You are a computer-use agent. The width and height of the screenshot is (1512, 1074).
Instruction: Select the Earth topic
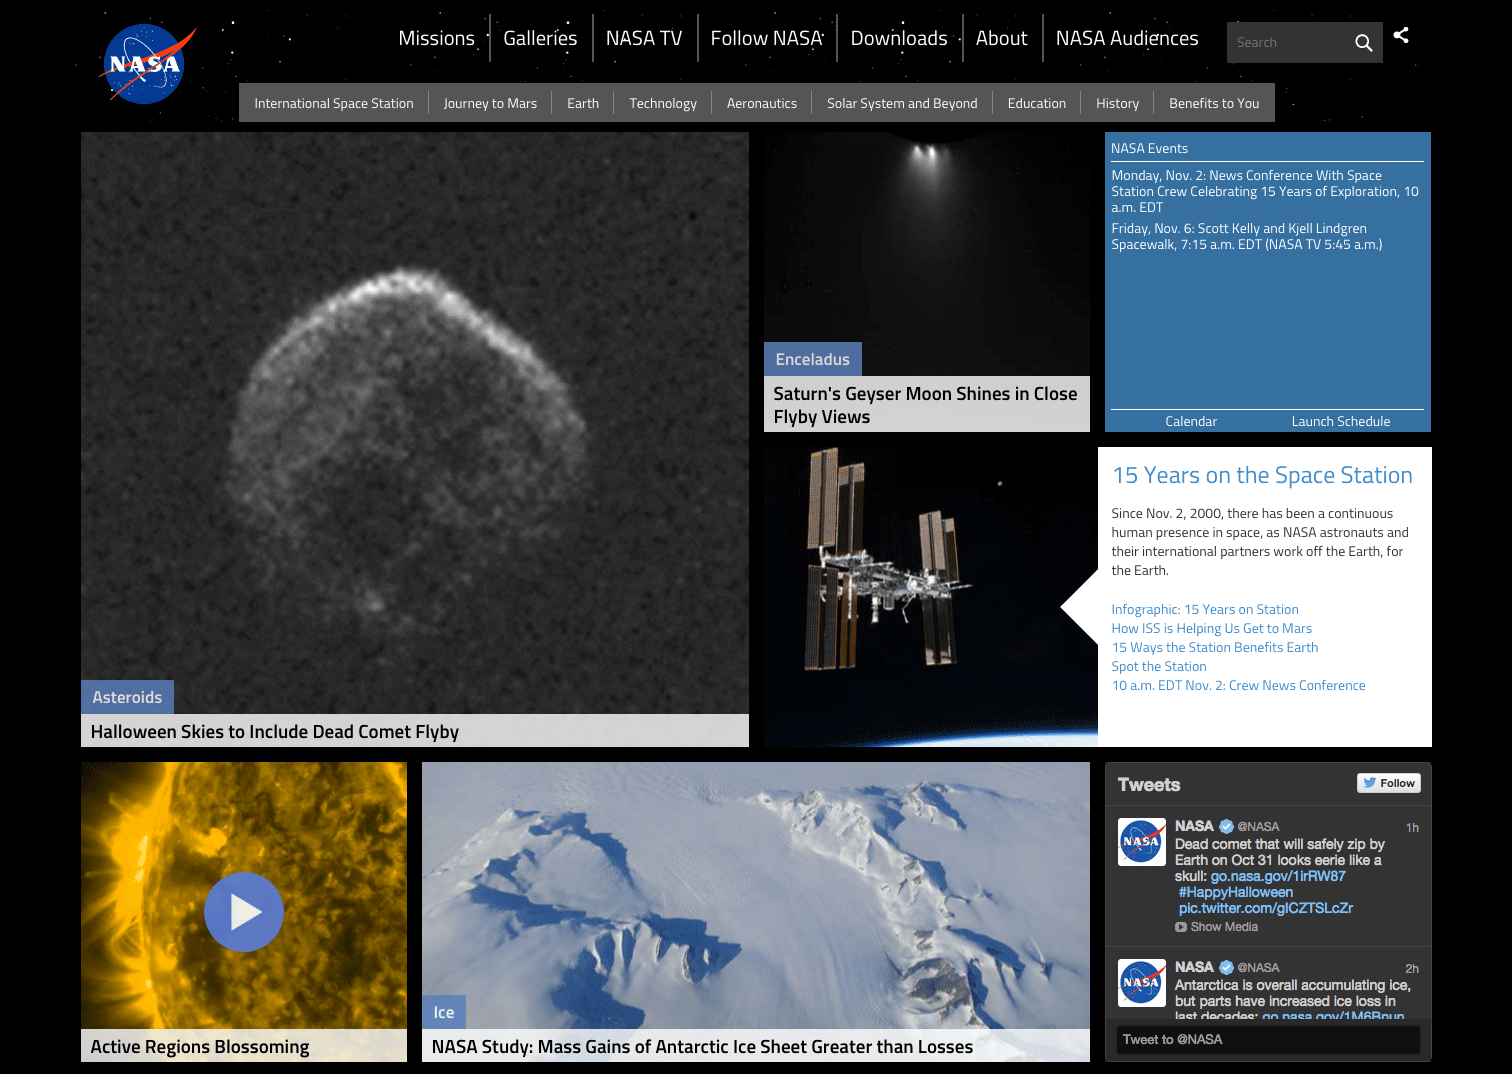pyautogui.click(x=583, y=103)
